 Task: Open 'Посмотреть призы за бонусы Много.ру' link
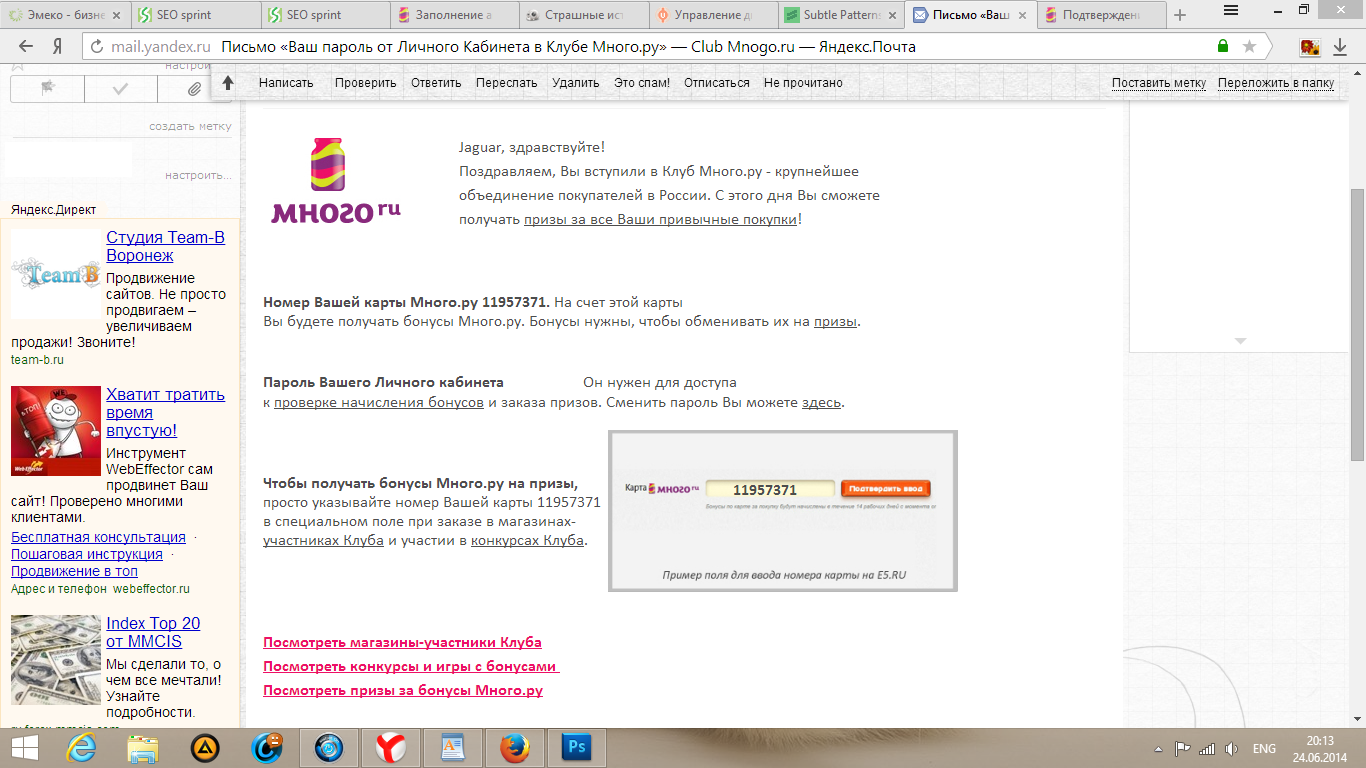point(403,690)
